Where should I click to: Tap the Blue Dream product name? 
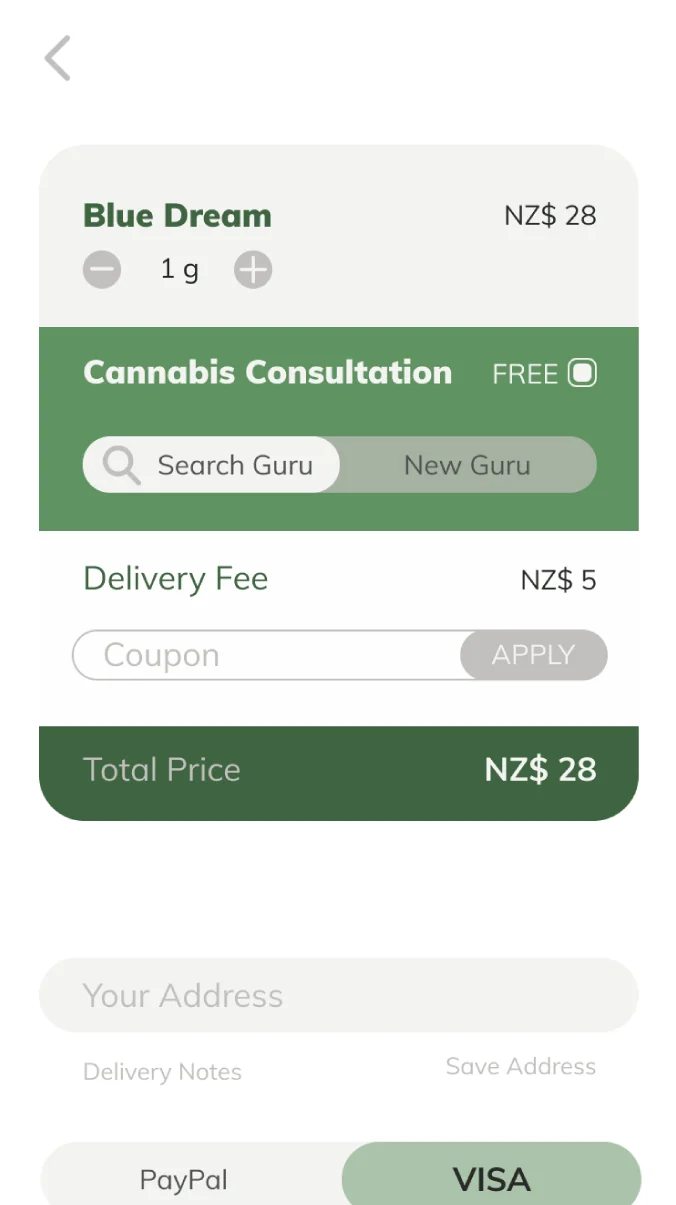tap(177, 216)
